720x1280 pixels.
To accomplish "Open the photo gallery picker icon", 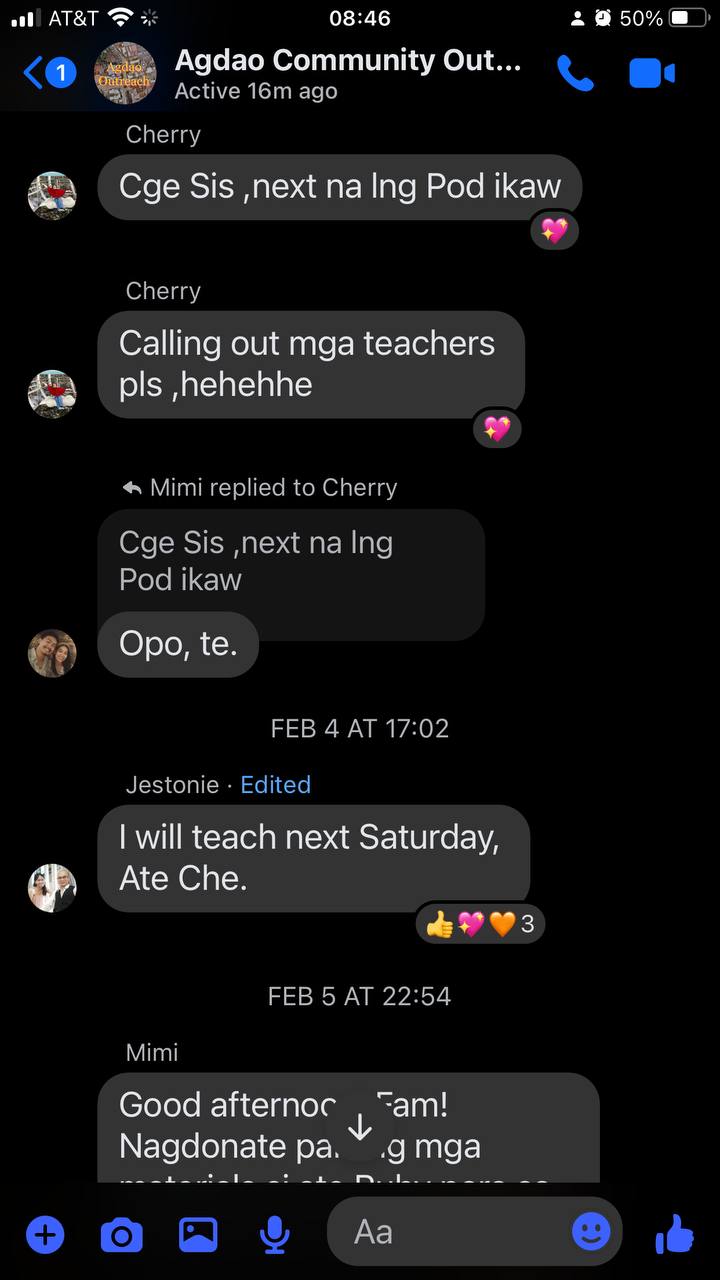I will click(198, 1235).
